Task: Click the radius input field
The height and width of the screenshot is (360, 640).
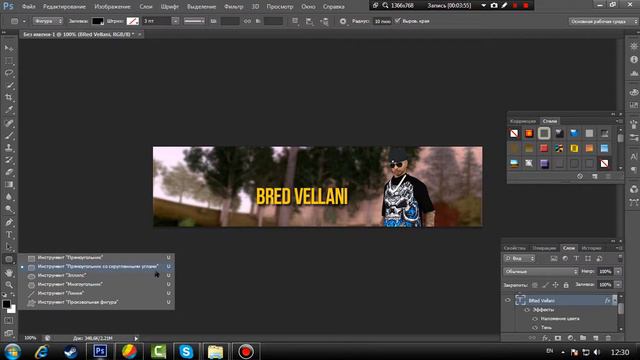Action: (382, 21)
